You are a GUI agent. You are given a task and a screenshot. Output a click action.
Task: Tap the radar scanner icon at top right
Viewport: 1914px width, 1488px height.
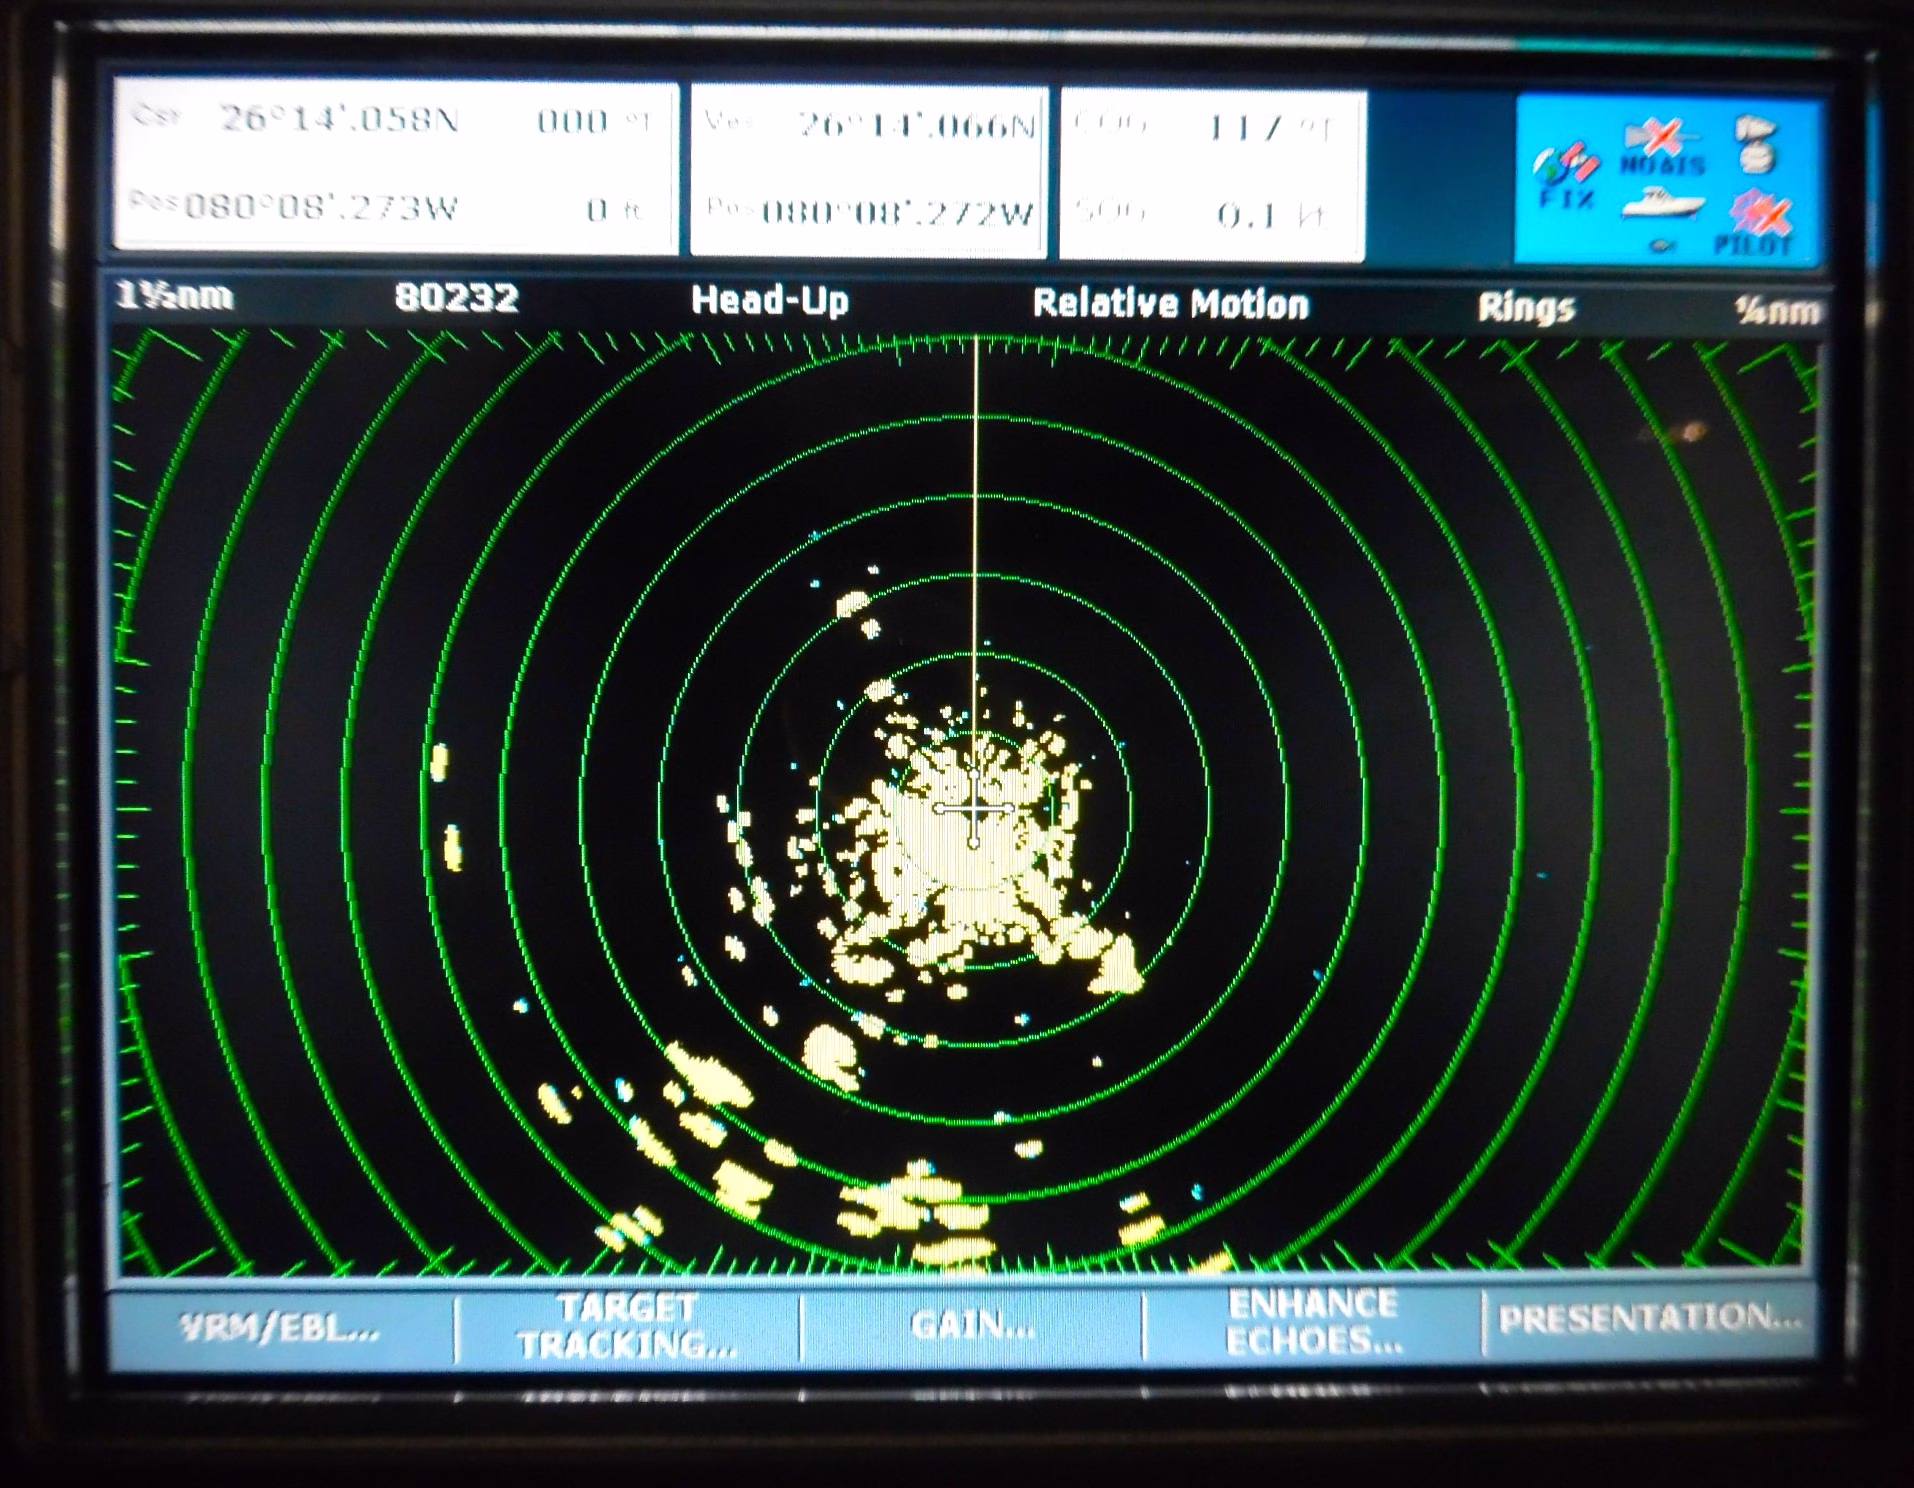[1757, 143]
